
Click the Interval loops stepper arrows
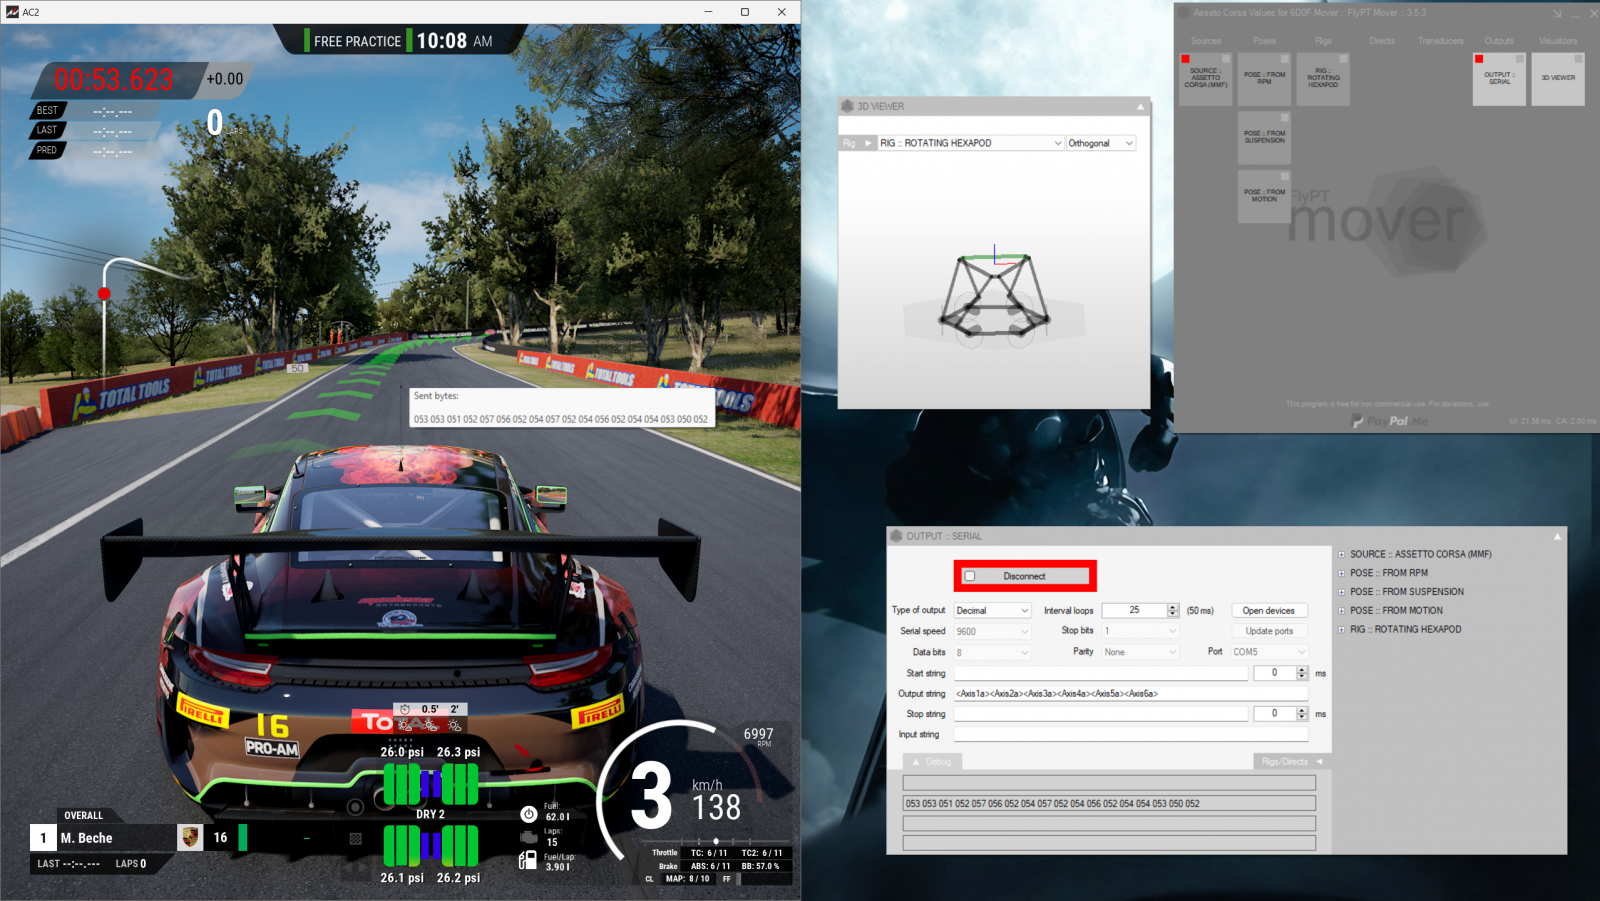(1173, 610)
